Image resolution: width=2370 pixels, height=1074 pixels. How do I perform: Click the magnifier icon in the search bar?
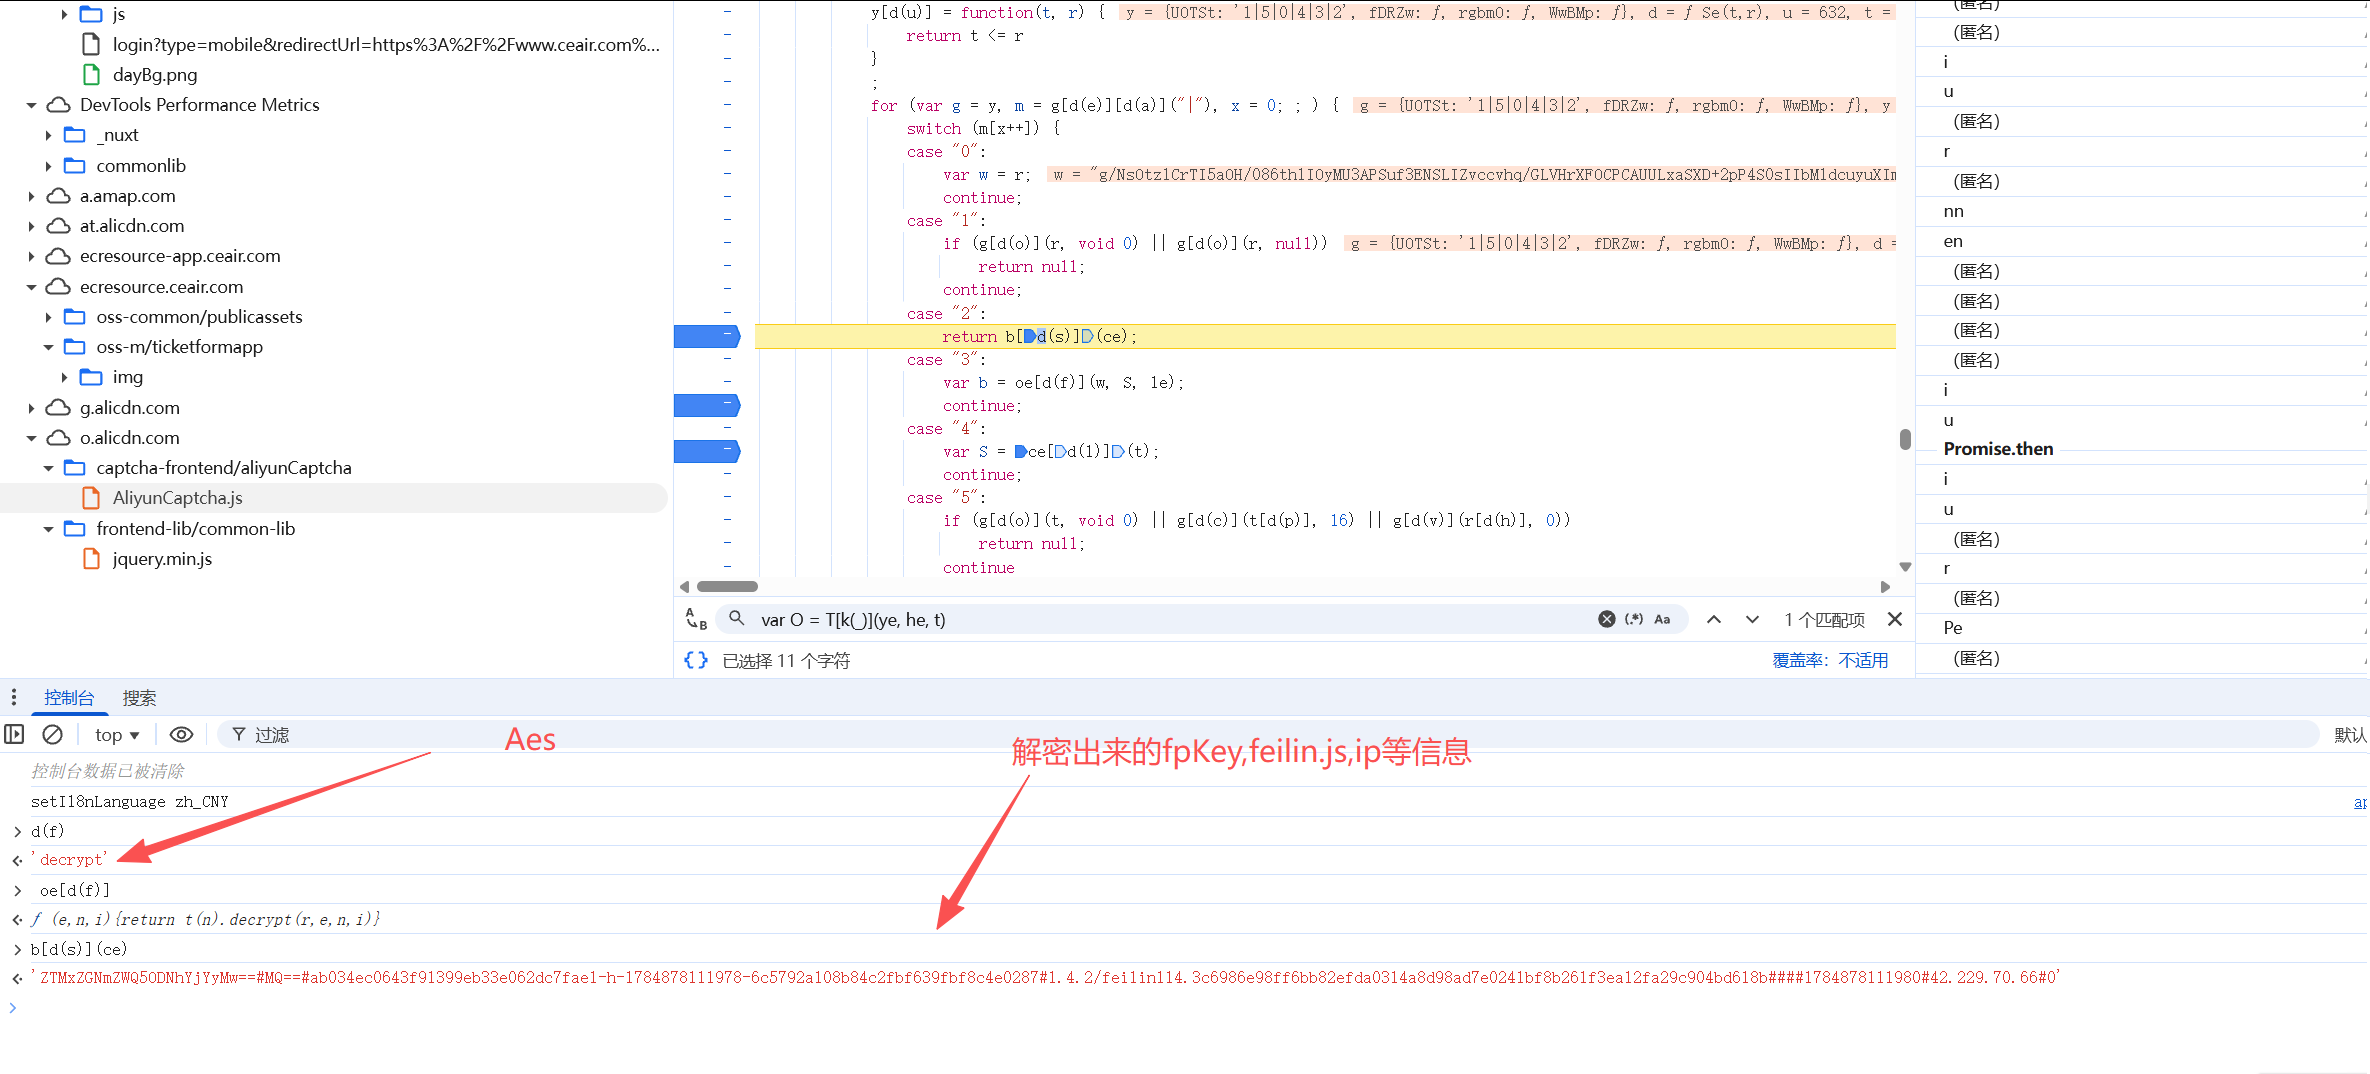pyautogui.click(x=737, y=619)
